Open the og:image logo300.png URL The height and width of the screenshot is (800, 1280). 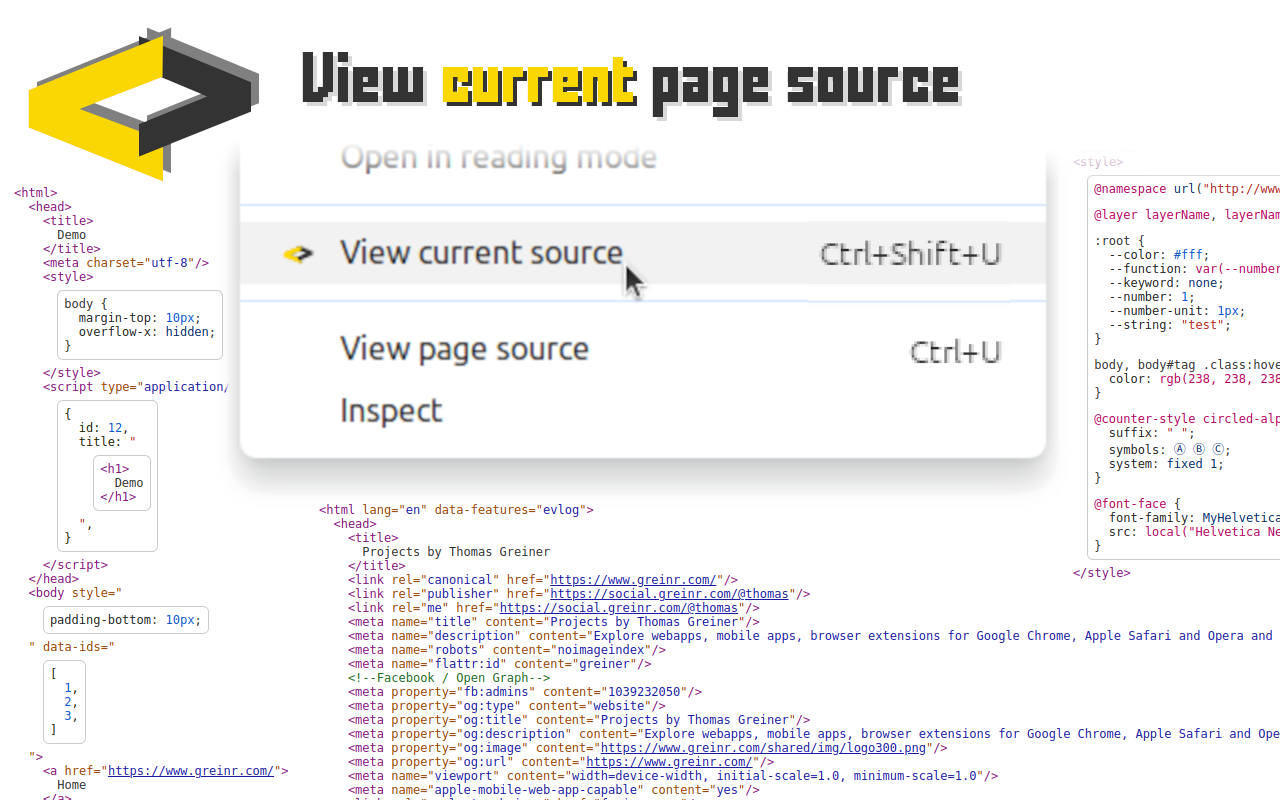[763, 748]
